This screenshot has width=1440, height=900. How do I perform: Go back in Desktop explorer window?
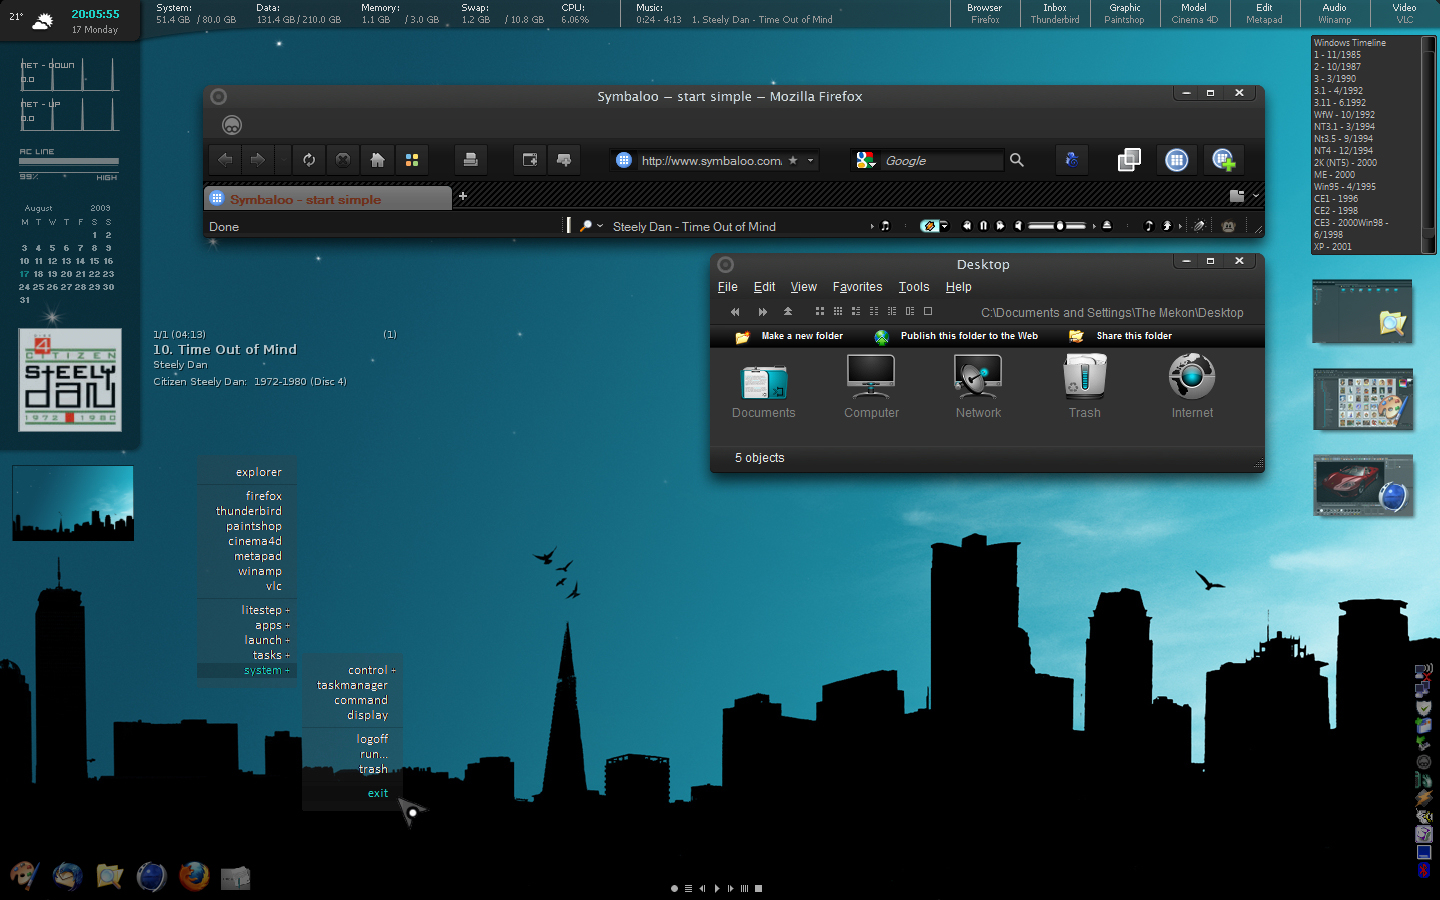tap(735, 312)
